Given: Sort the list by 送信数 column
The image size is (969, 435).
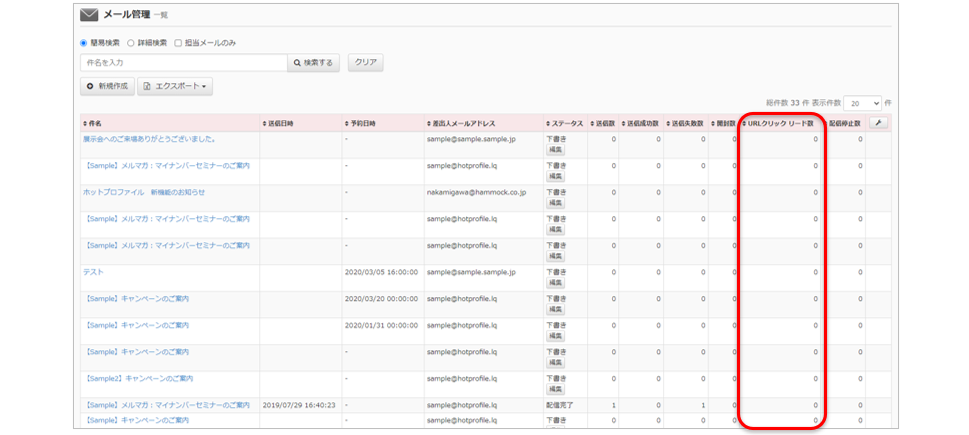Looking at the screenshot, I should pyautogui.click(x=603, y=124).
